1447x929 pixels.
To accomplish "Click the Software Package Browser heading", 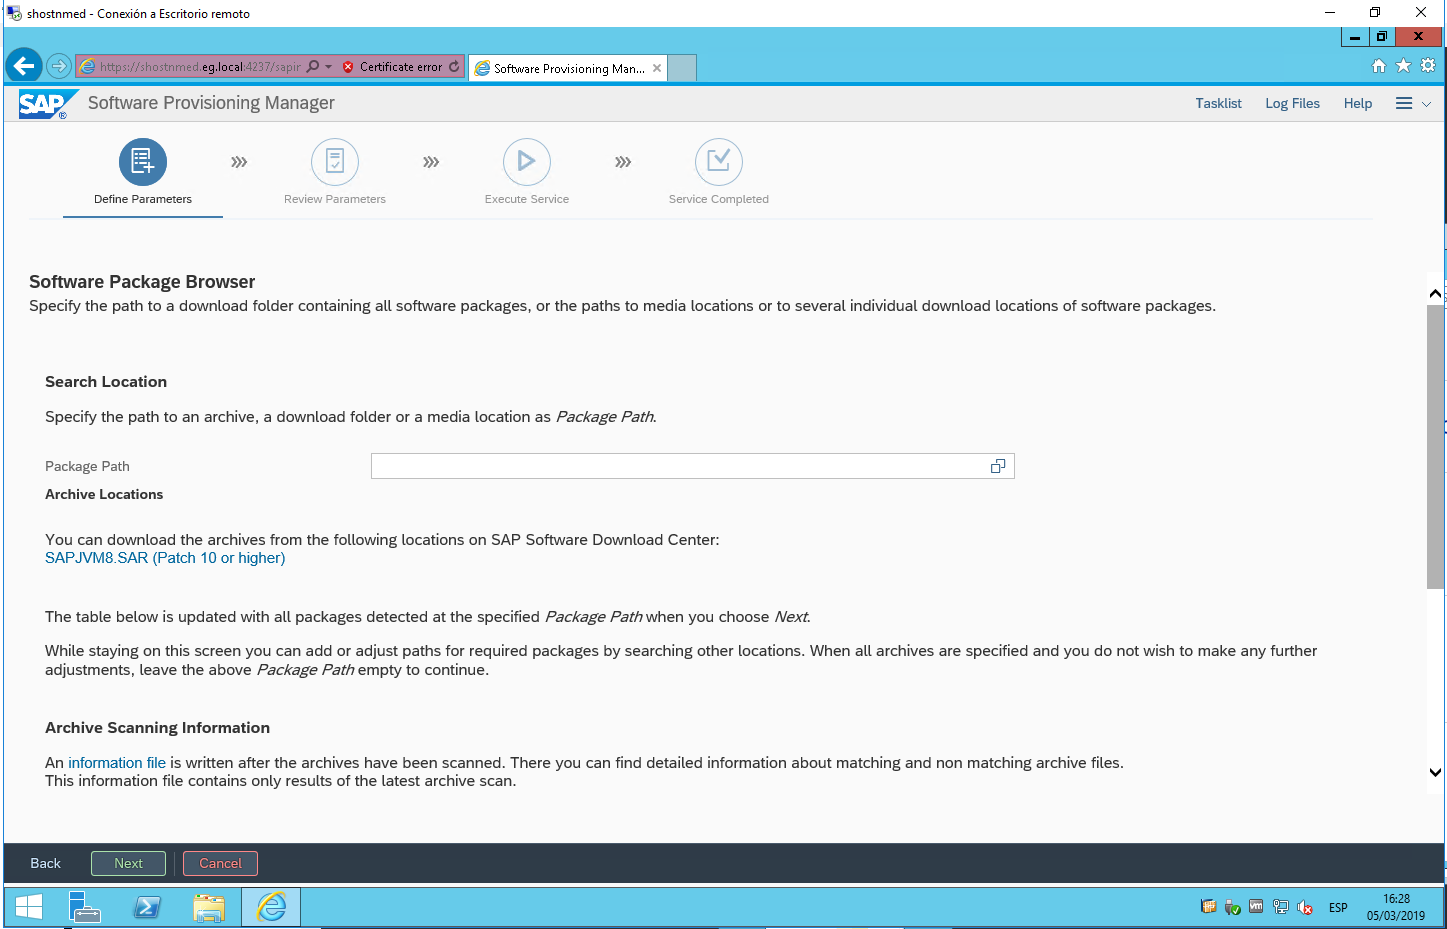I will point(142,282).
